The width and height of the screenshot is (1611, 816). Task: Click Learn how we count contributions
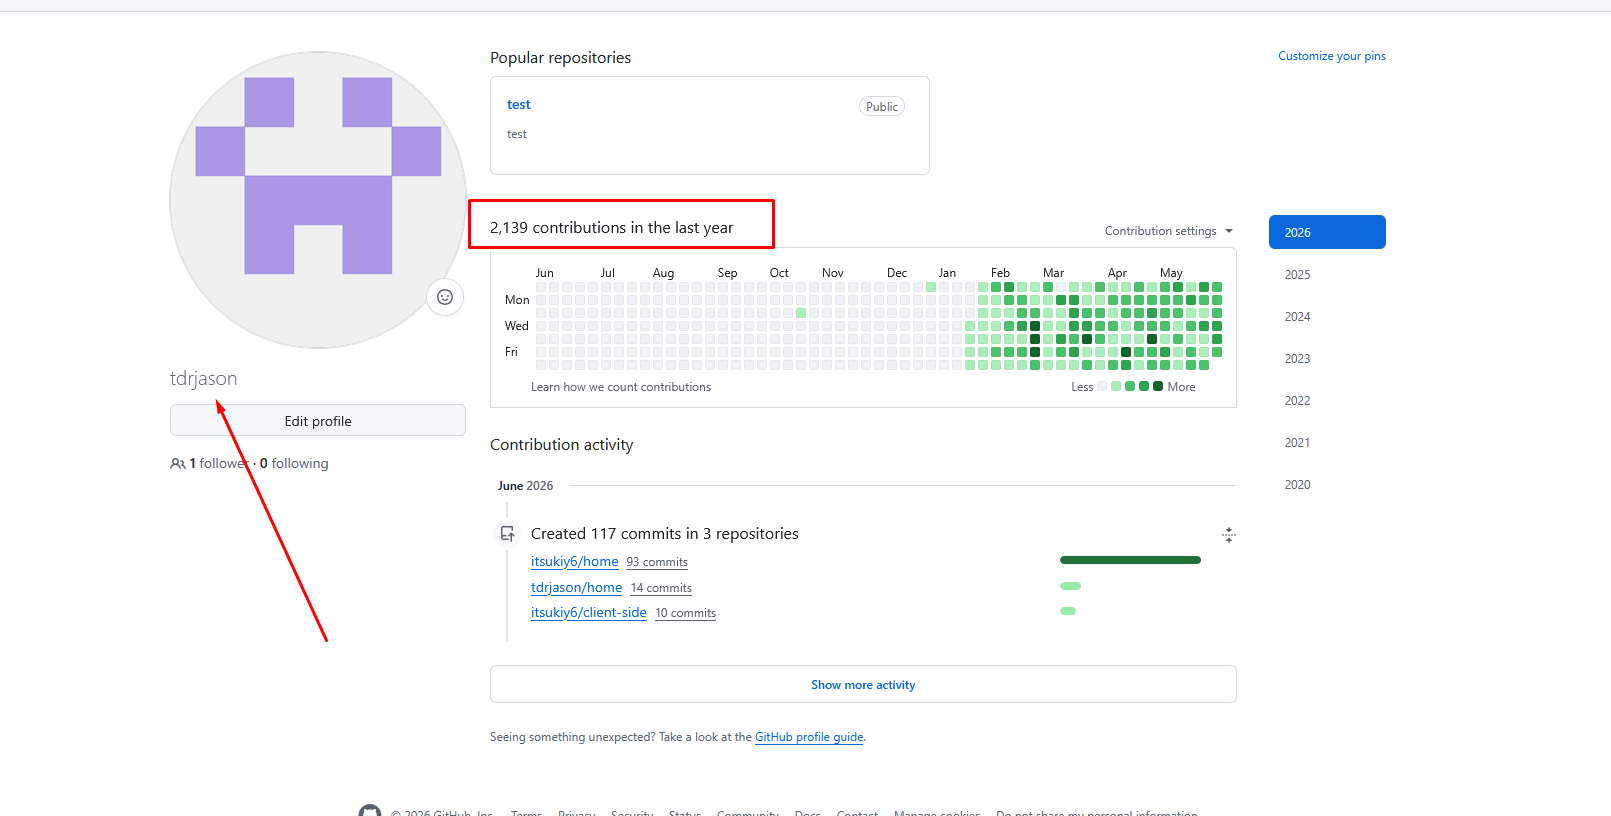pos(621,387)
